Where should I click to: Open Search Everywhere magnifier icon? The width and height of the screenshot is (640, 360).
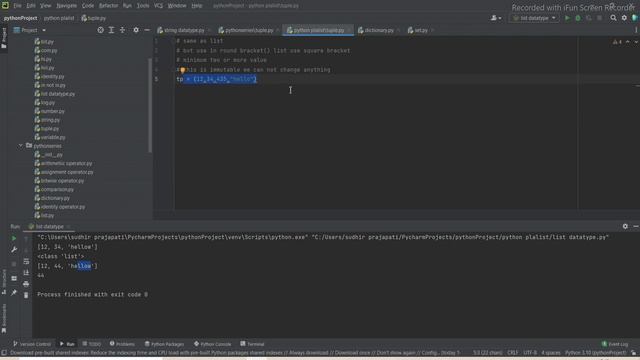tap(613, 18)
